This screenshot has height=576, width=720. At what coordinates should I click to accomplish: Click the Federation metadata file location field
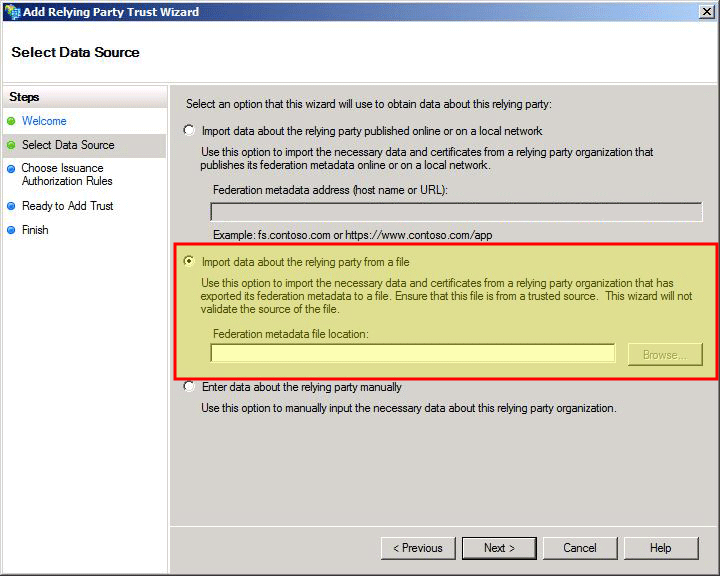[x=412, y=354]
